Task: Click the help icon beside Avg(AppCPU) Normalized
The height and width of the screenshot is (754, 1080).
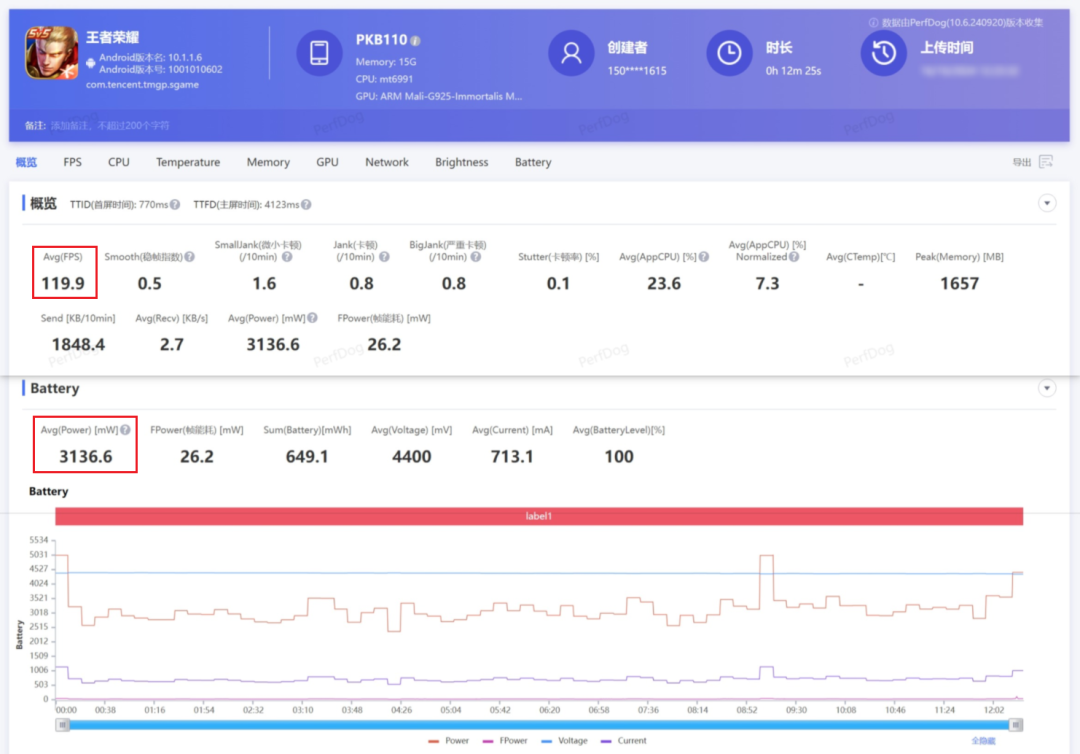Action: click(793, 257)
